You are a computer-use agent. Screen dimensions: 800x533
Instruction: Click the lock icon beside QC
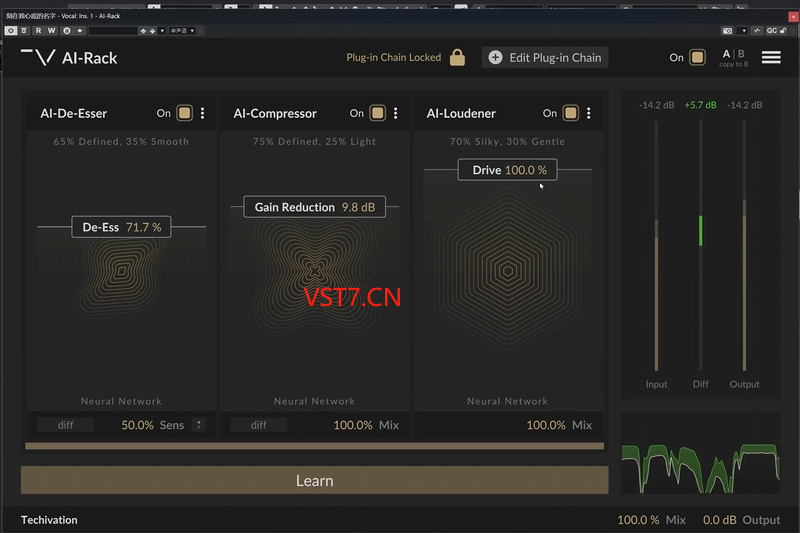click(783, 31)
